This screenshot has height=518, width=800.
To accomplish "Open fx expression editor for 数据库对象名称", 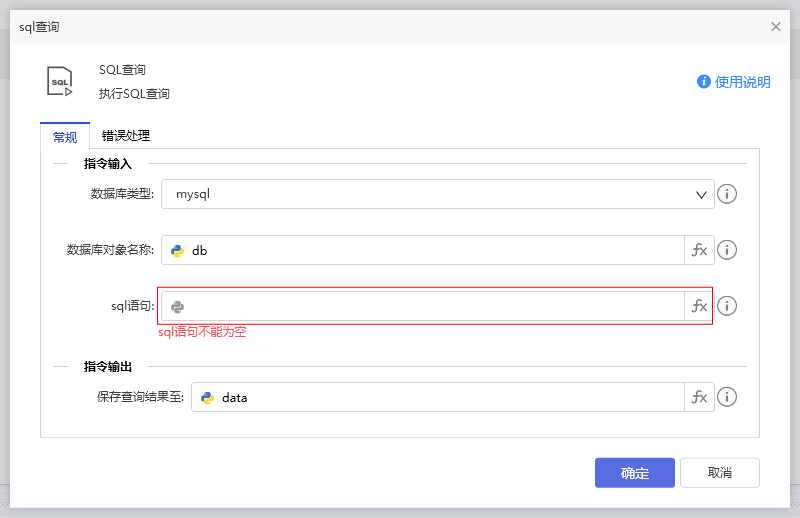I will [699, 250].
